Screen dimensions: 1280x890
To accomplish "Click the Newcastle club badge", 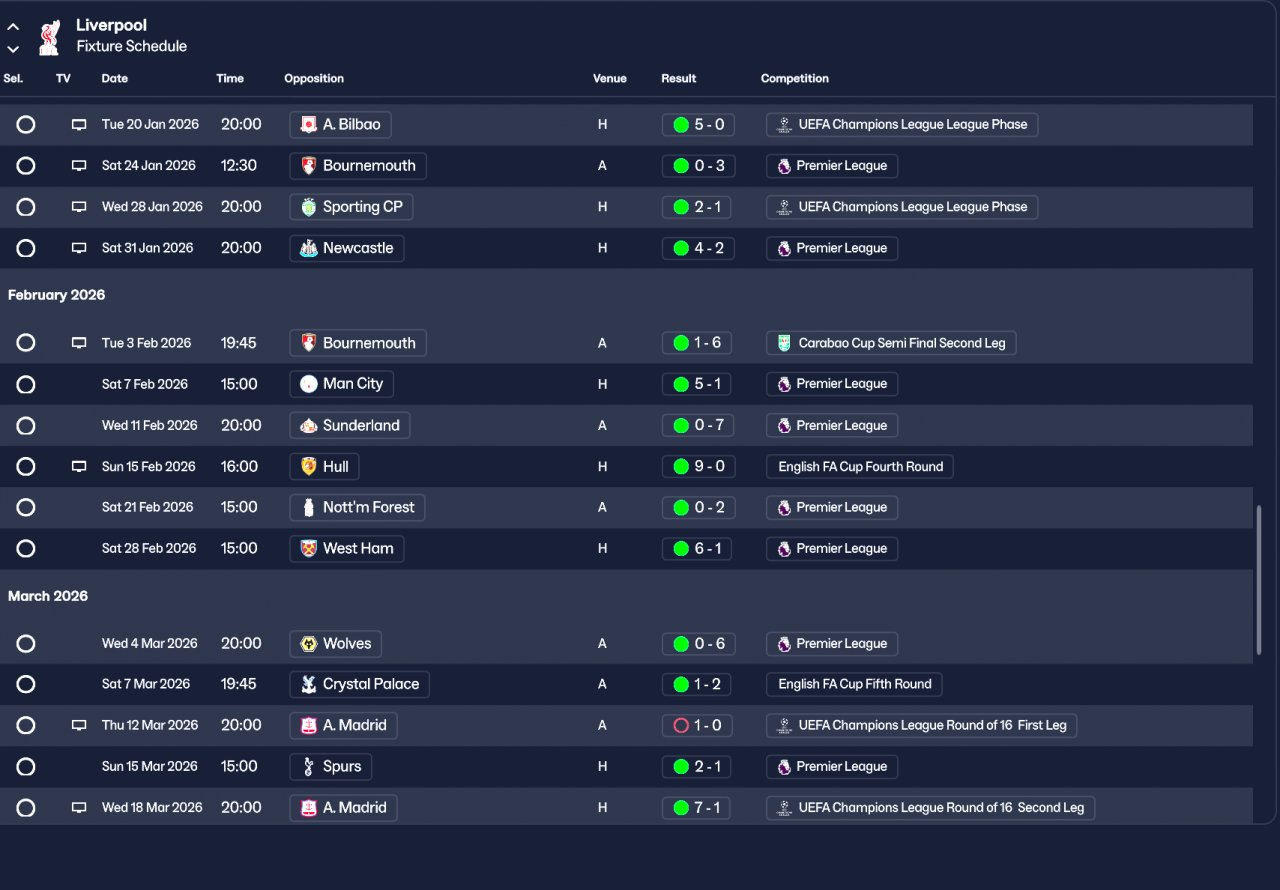I will pos(309,248).
